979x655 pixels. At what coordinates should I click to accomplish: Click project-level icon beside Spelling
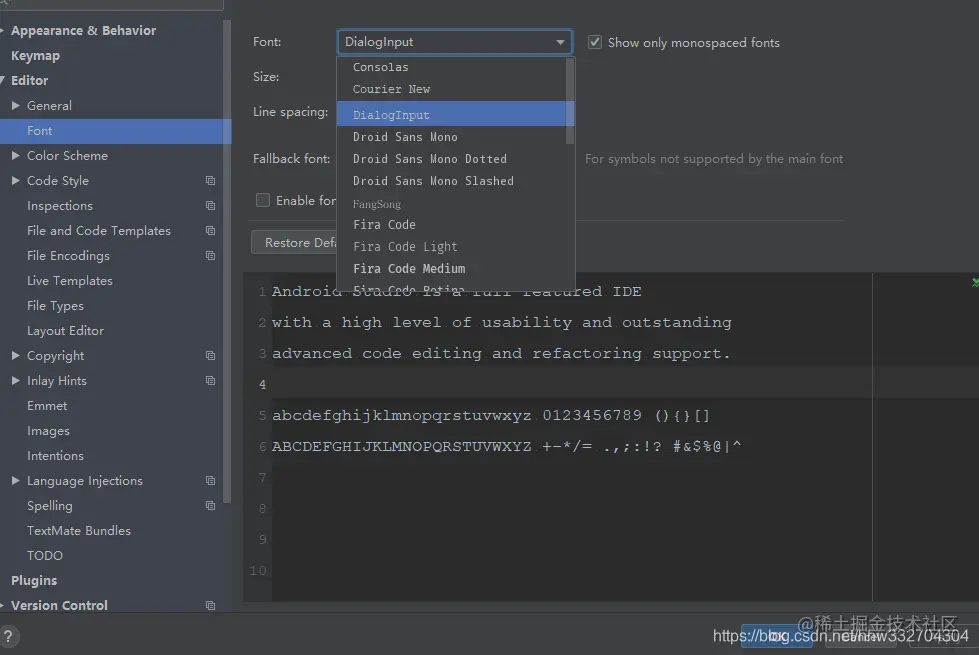coord(210,505)
